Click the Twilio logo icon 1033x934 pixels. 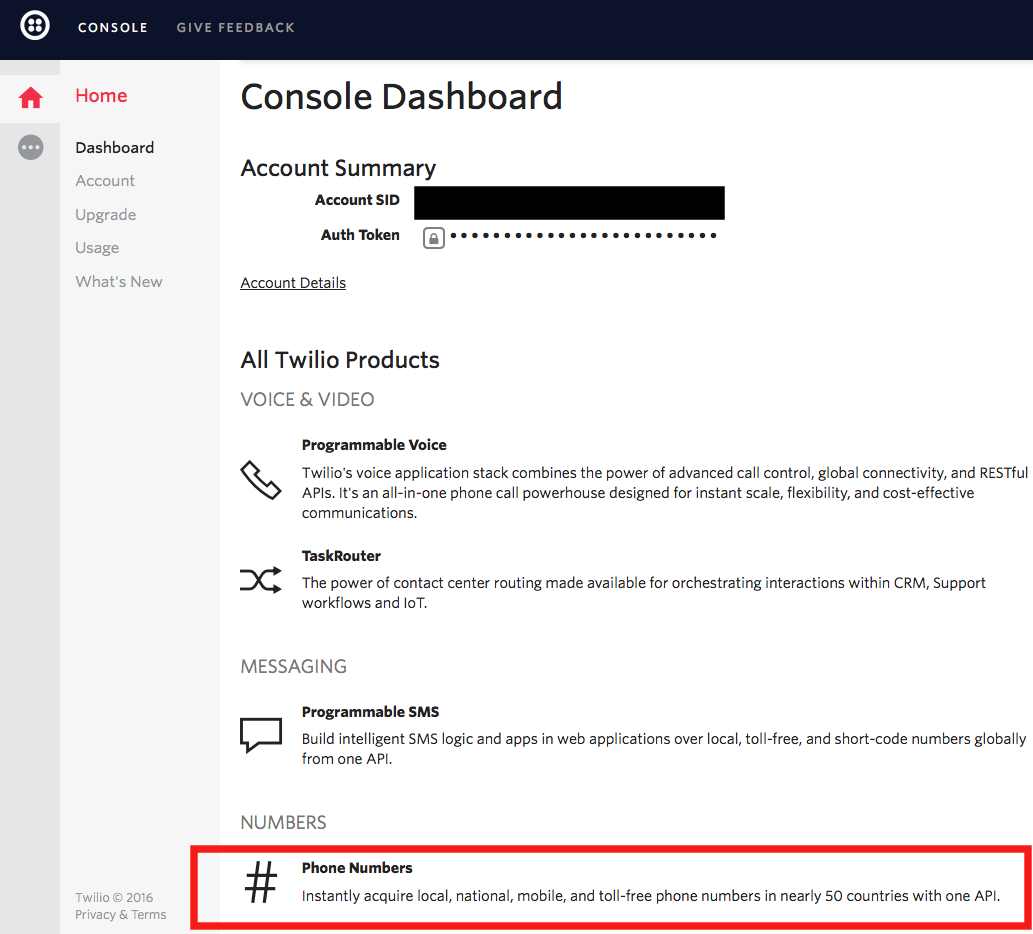click(x=34, y=26)
